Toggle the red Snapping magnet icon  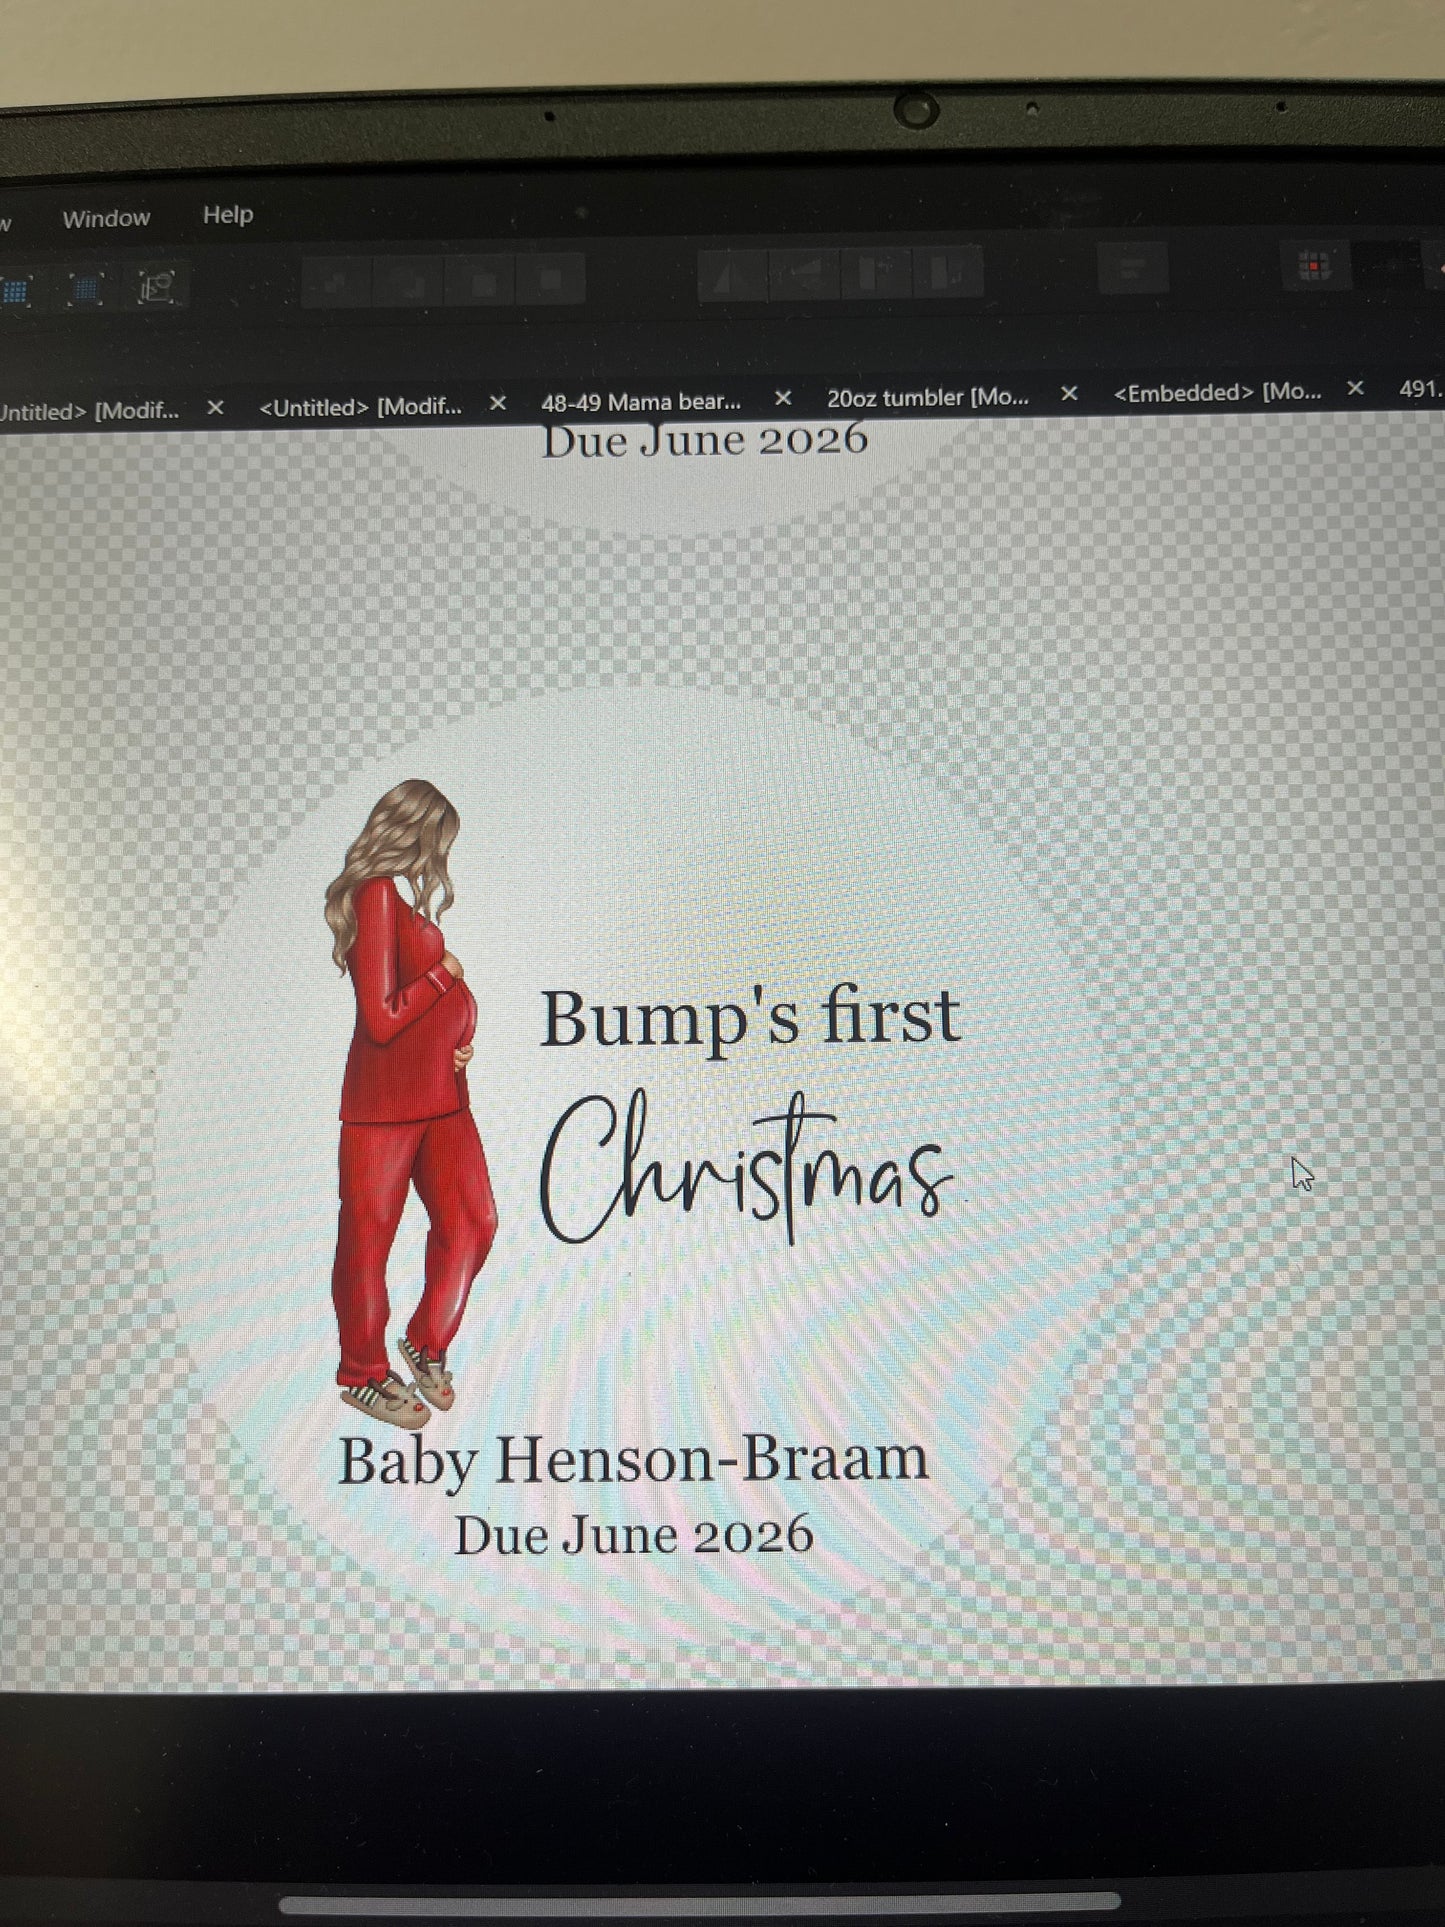[x=1313, y=266]
